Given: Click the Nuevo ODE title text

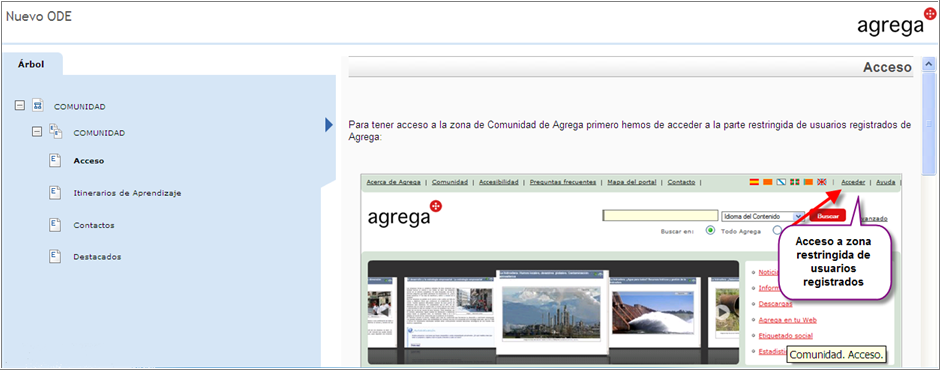Looking at the screenshot, I should point(38,17).
